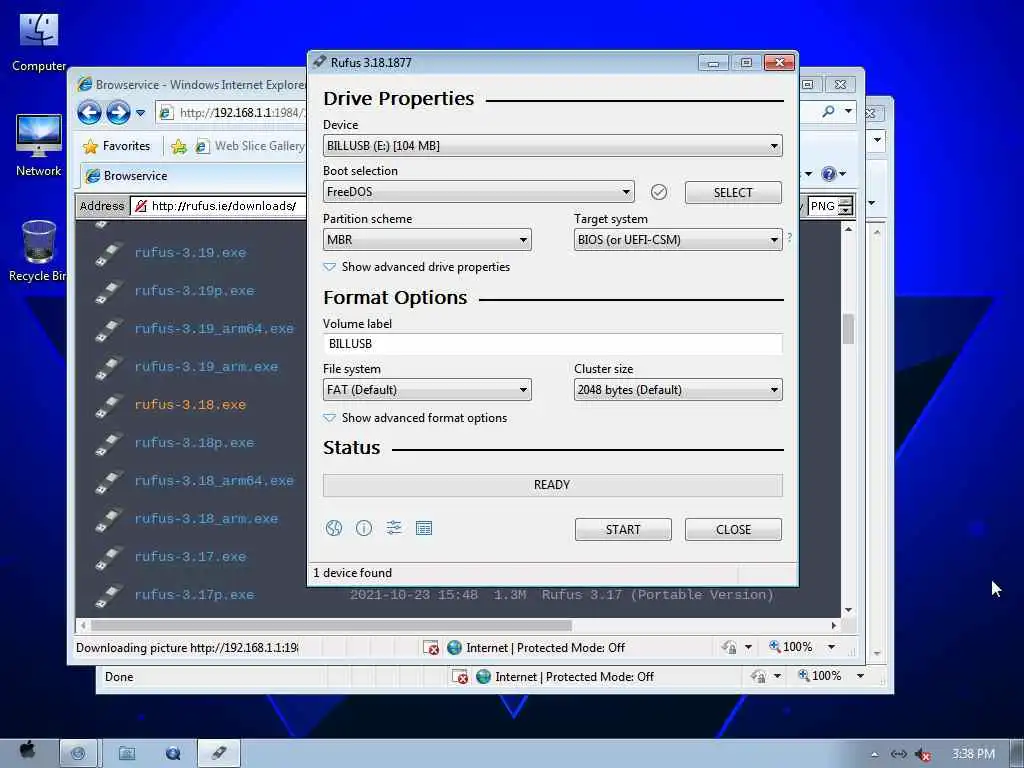Open recent pages dropdown next to Forward
The height and width of the screenshot is (768, 1024).
click(140, 113)
